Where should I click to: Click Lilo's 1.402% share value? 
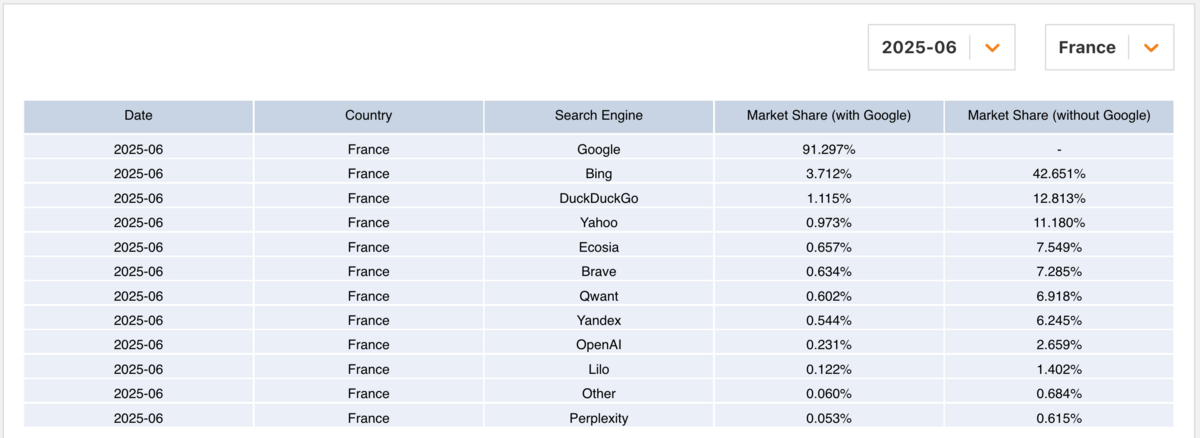click(1059, 370)
